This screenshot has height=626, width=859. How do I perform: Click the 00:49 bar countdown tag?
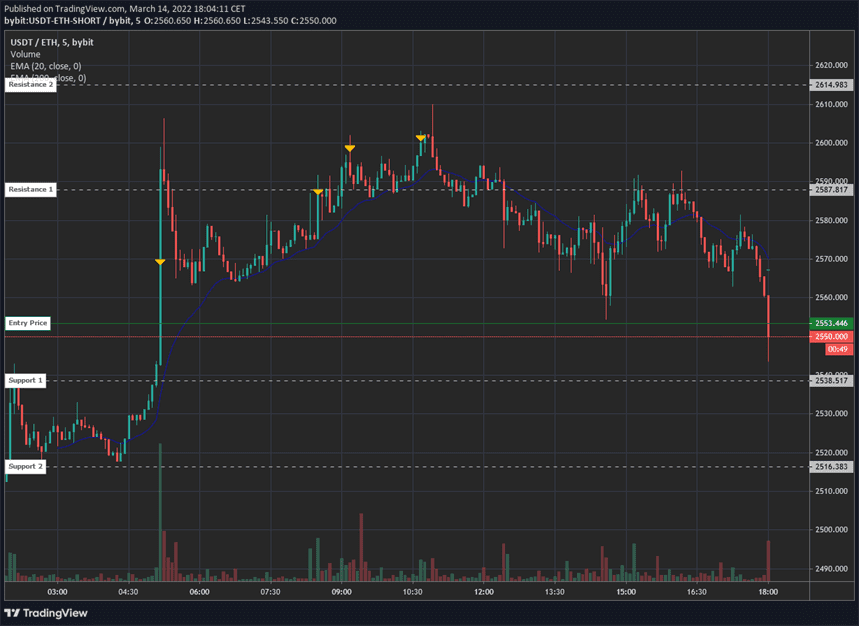pos(838,349)
